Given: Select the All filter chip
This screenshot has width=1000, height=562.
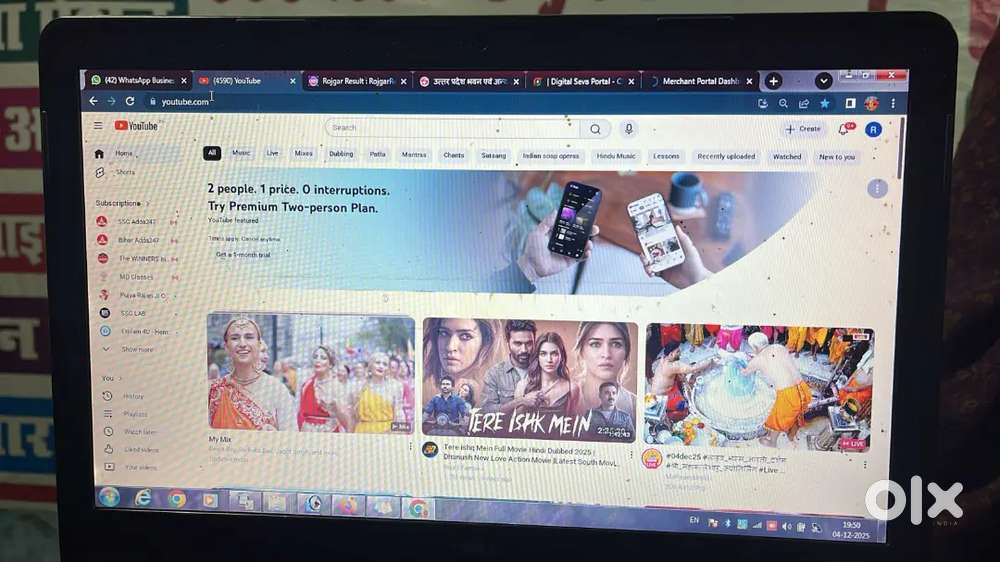Looking at the screenshot, I should pyautogui.click(x=212, y=153).
